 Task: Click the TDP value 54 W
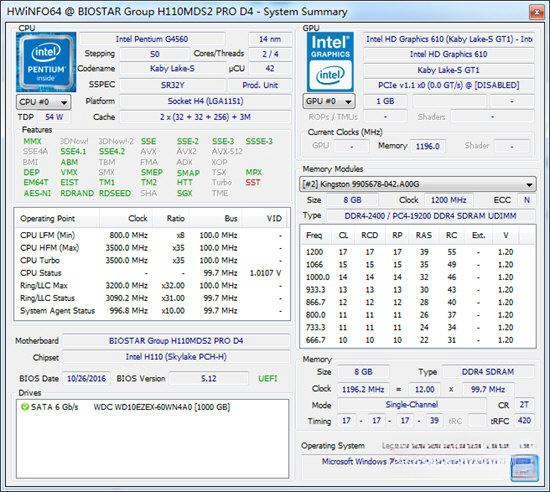tap(54, 117)
